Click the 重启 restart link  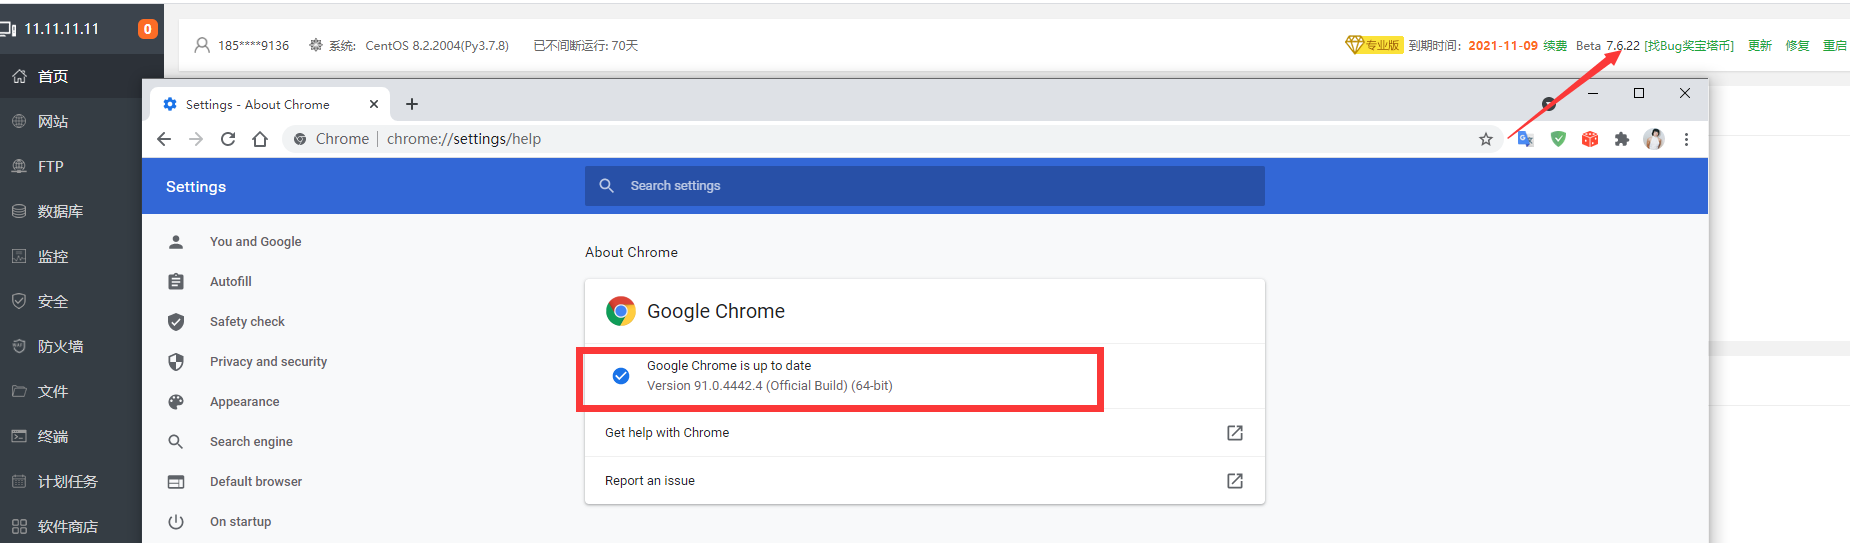[1835, 46]
